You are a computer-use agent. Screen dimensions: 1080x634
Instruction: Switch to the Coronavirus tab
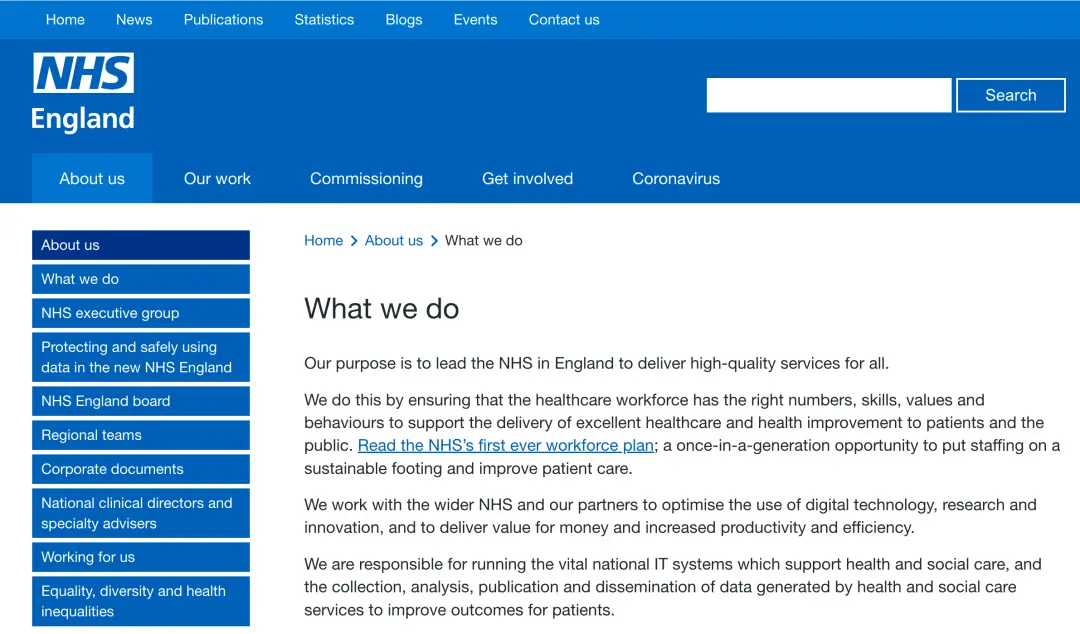[676, 178]
